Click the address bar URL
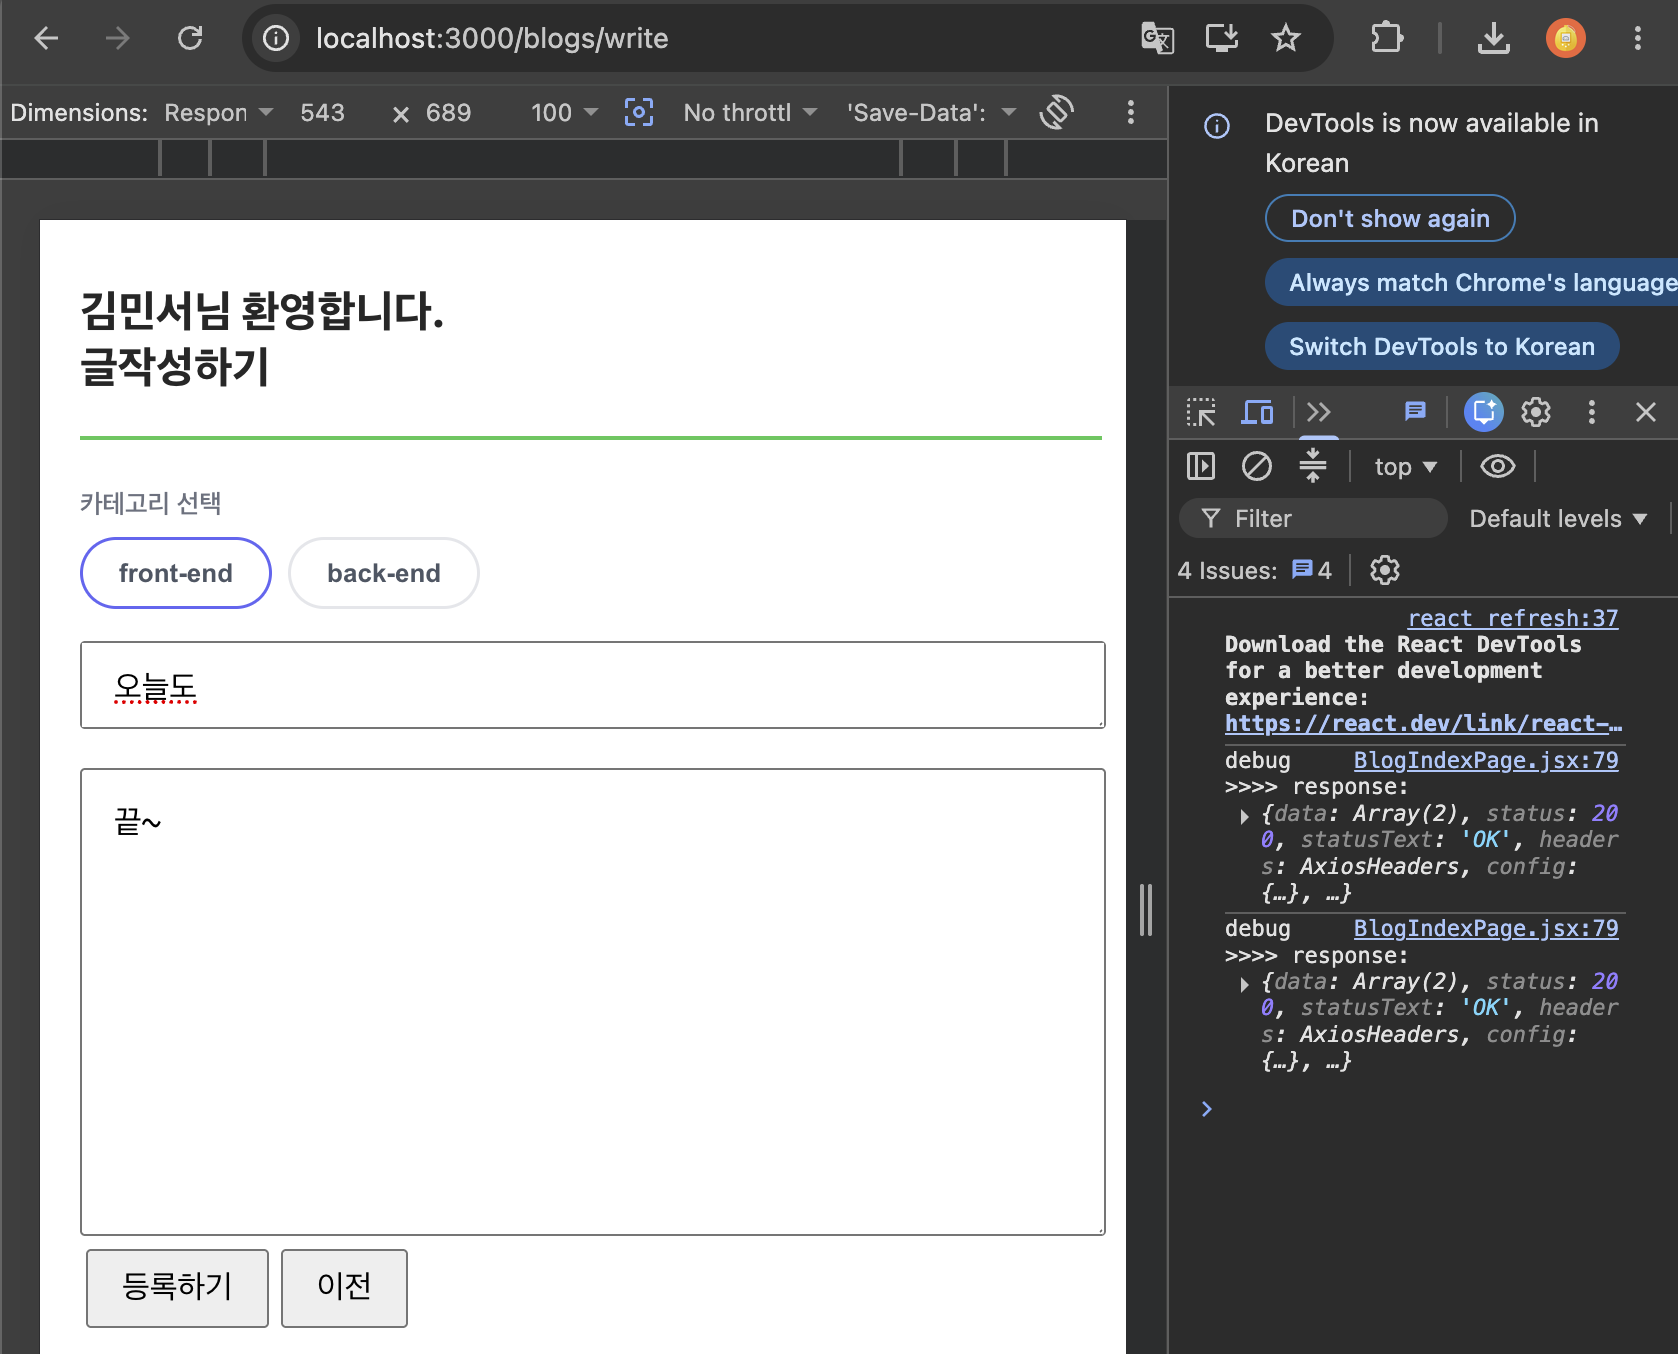The width and height of the screenshot is (1678, 1354). 492,38
